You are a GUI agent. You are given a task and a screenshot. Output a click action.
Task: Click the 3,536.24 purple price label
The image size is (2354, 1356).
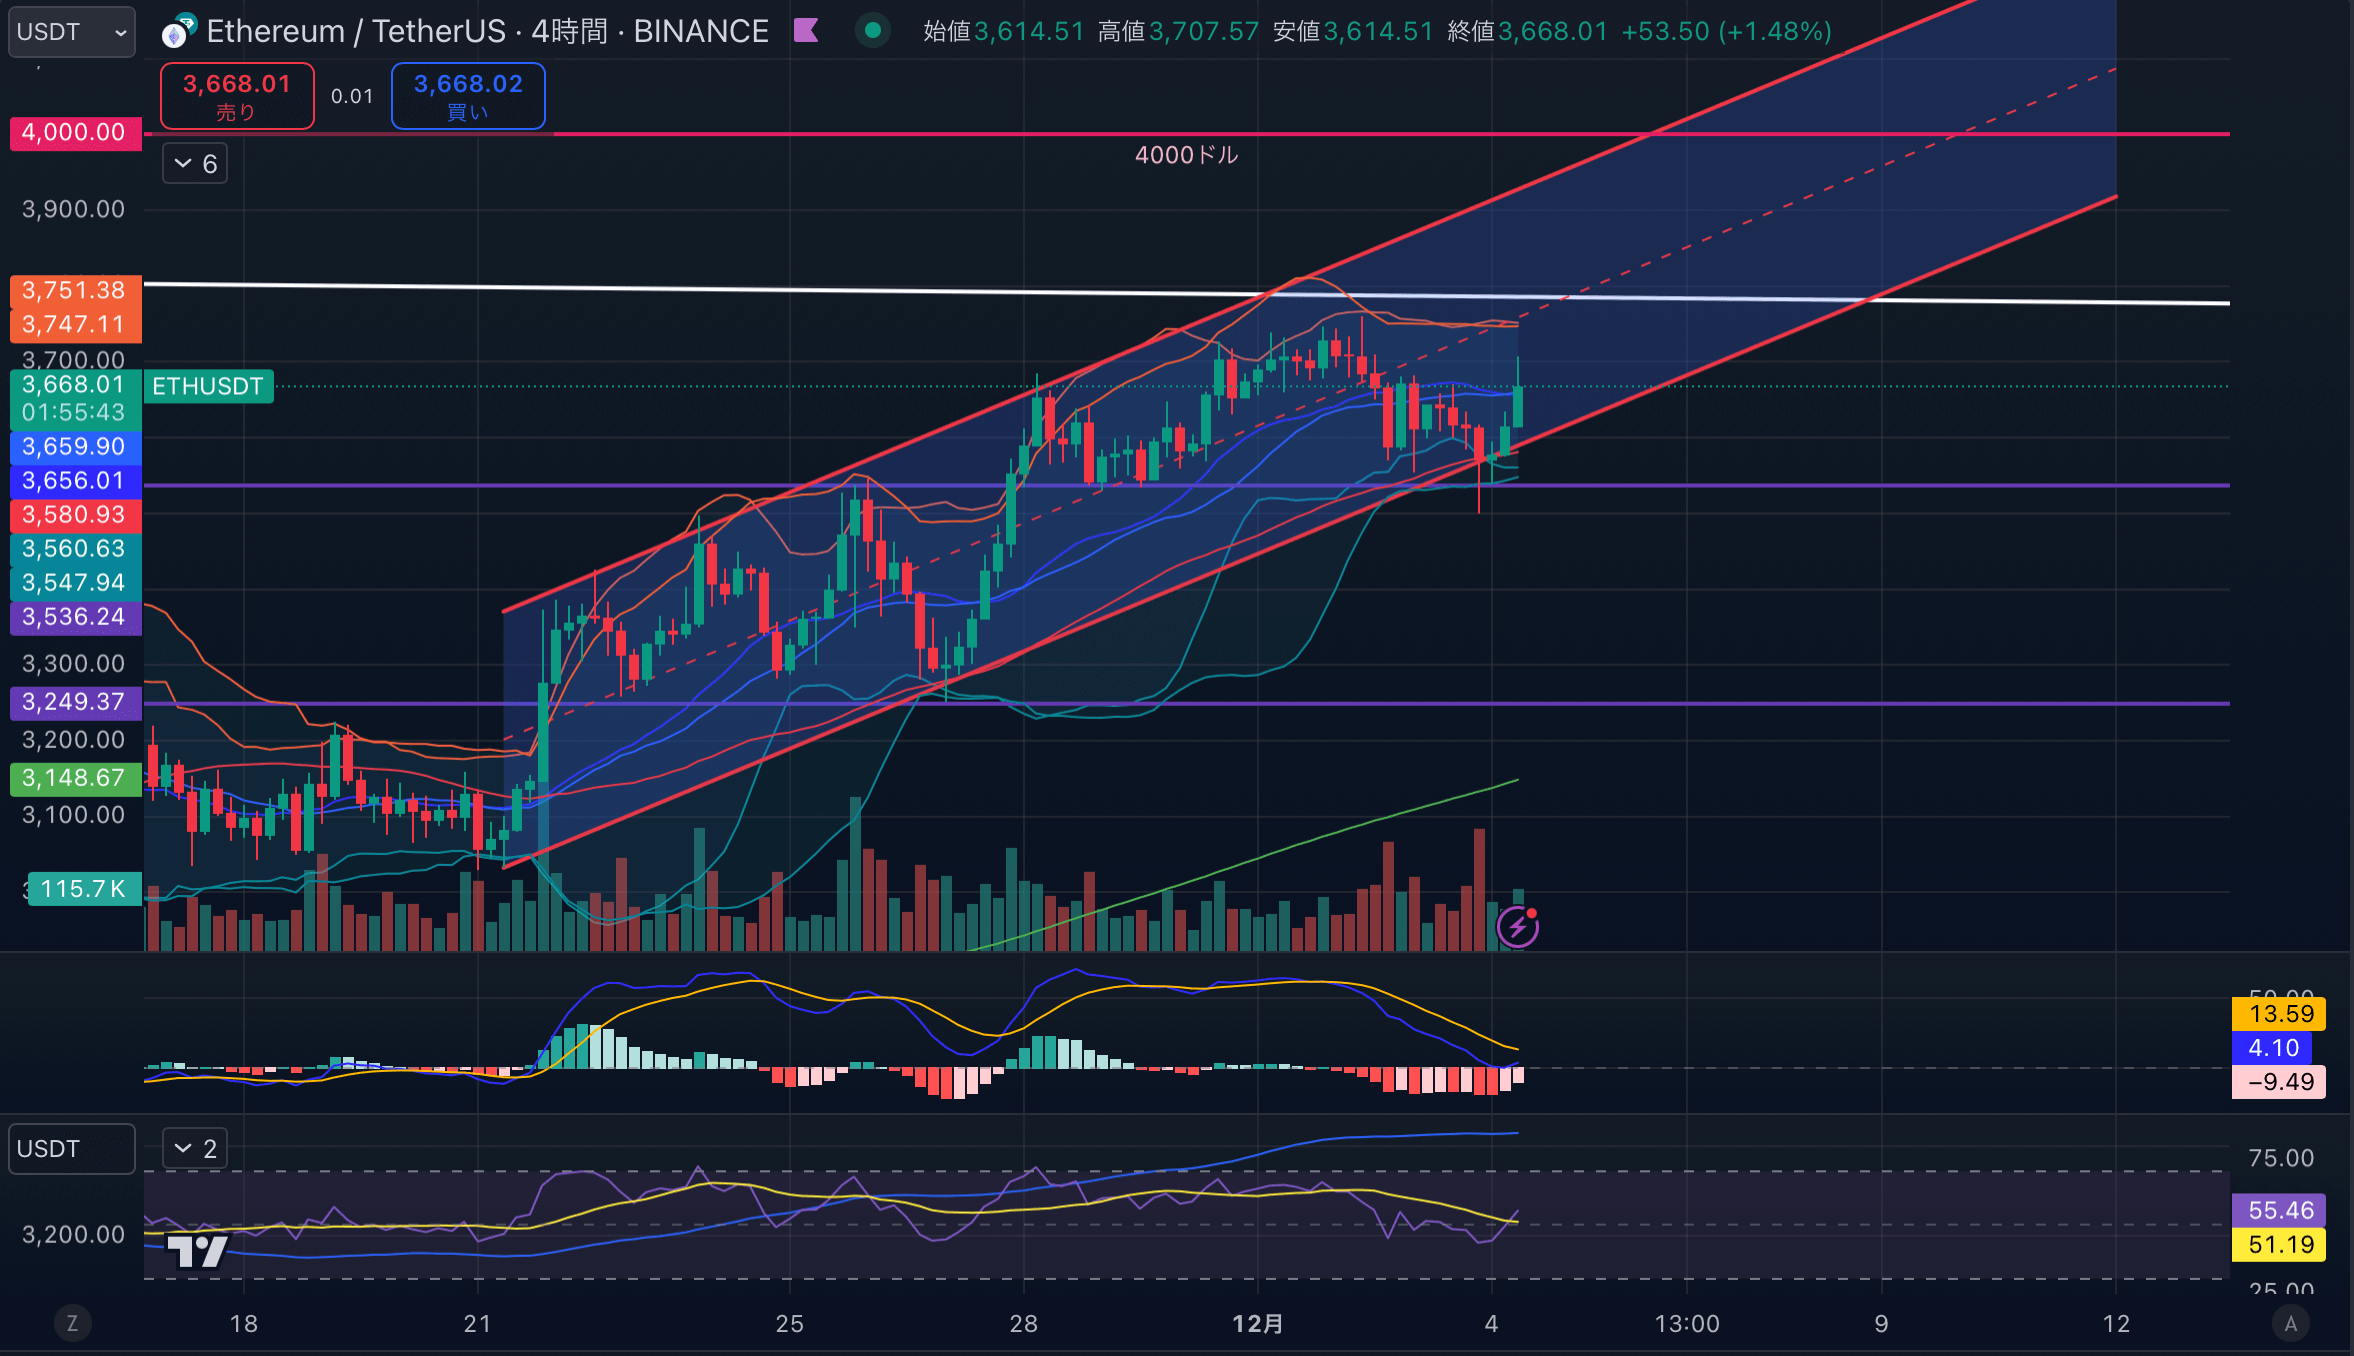tap(75, 617)
